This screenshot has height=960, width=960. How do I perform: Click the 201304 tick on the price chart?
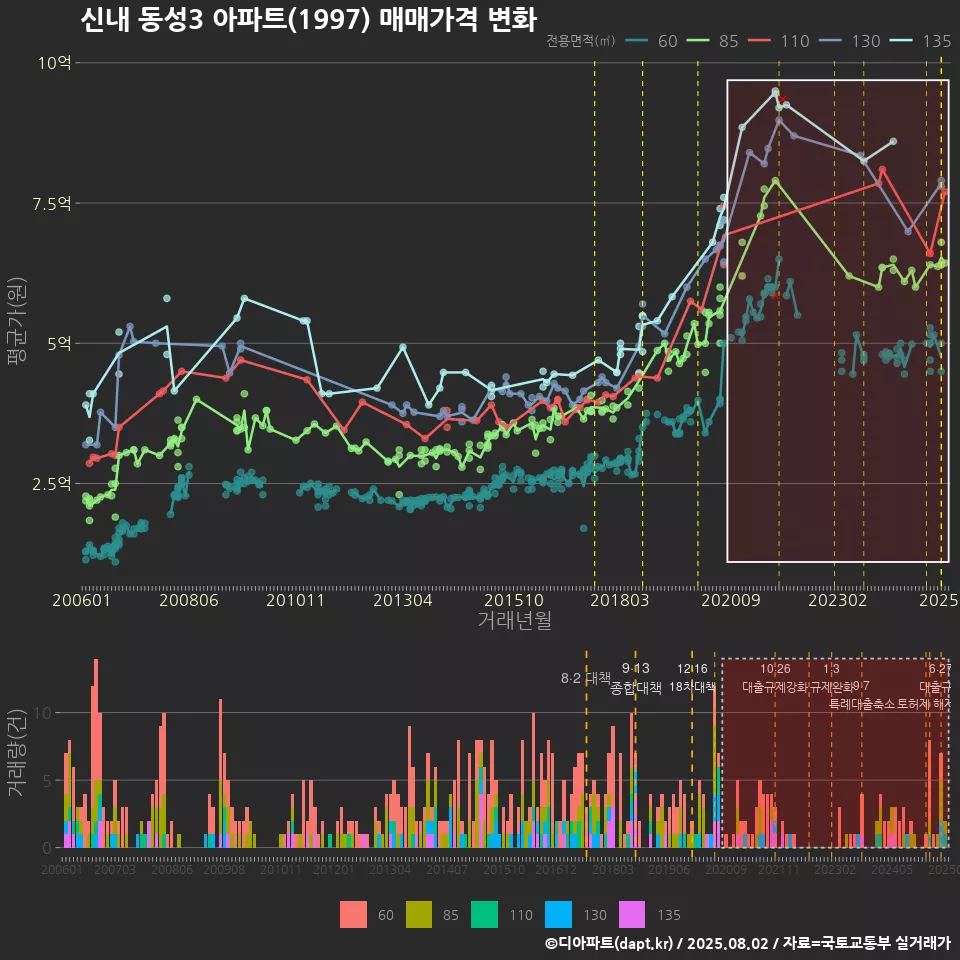pyautogui.click(x=403, y=600)
